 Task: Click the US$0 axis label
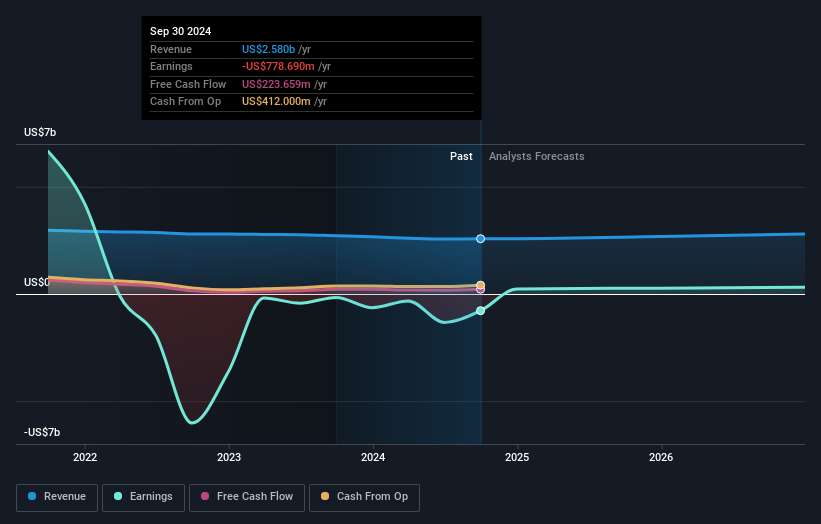pos(37,283)
